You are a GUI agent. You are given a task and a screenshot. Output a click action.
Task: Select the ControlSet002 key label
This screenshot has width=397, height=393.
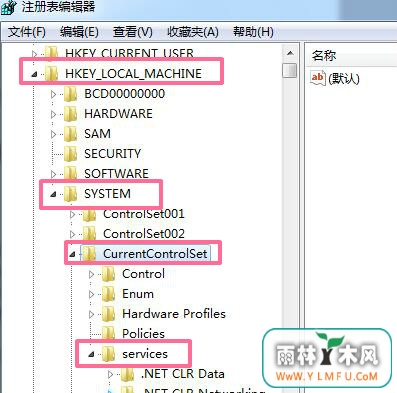pos(144,234)
